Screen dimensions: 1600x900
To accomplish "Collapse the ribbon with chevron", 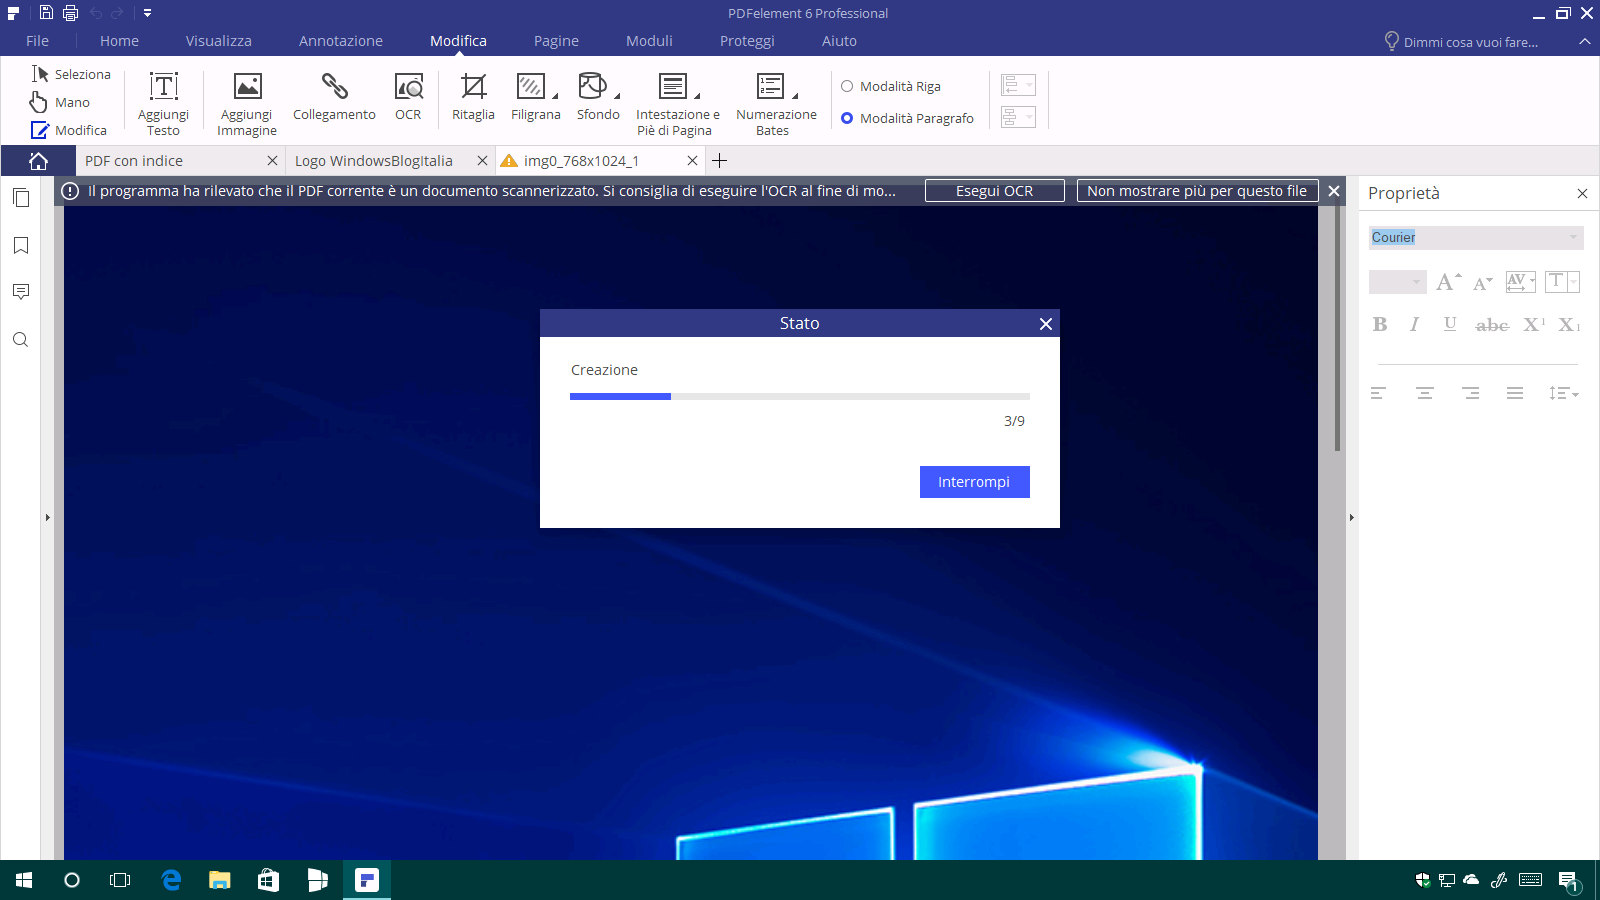I will [1585, 41].
